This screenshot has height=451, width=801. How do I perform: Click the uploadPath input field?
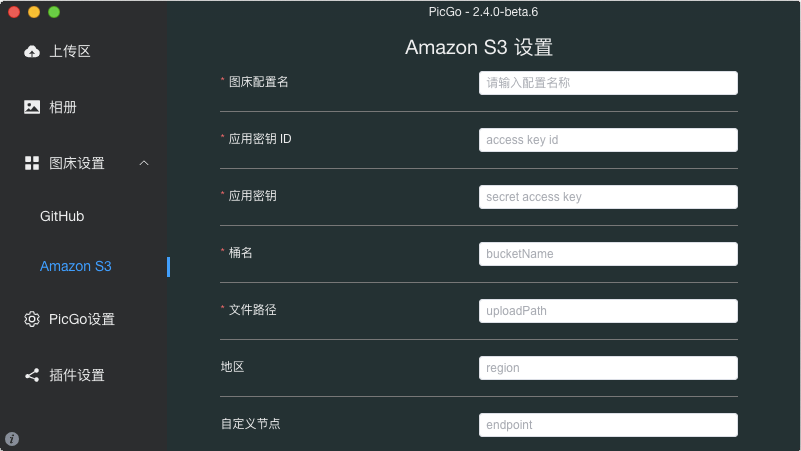click(608, 311)
